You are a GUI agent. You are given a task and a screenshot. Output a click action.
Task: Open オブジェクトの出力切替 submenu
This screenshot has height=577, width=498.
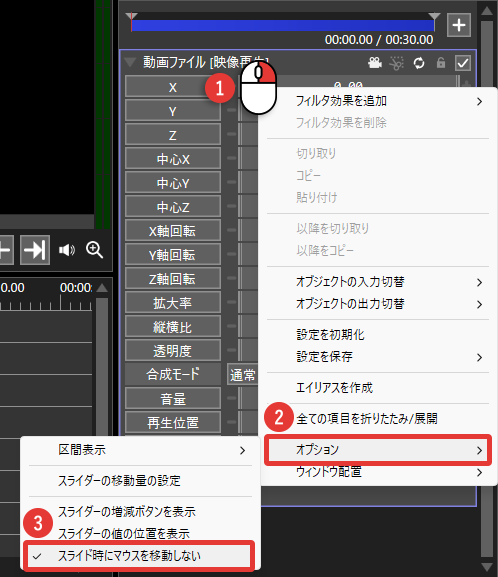[x=378, y=304]
